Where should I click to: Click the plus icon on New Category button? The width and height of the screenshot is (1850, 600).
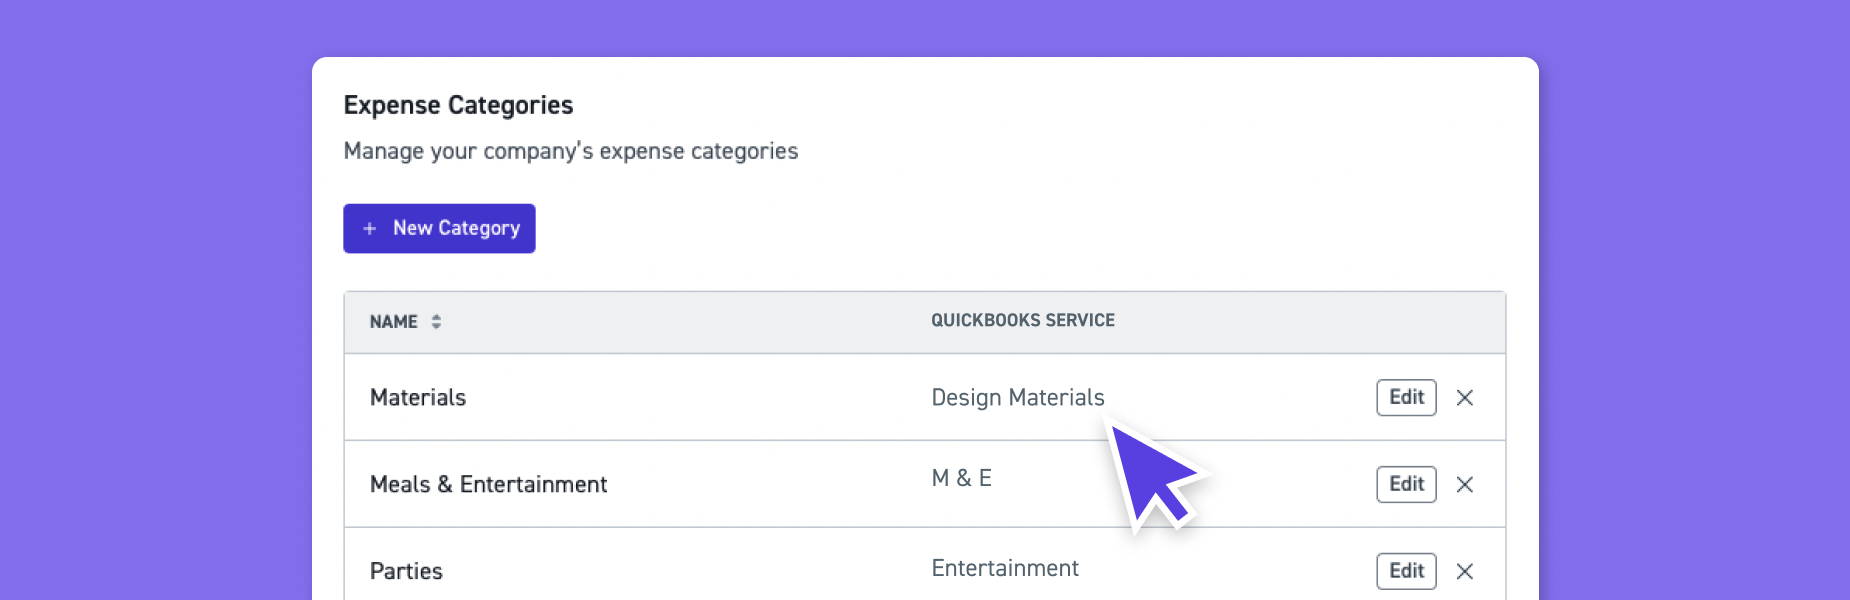click(x=369, y=228)
